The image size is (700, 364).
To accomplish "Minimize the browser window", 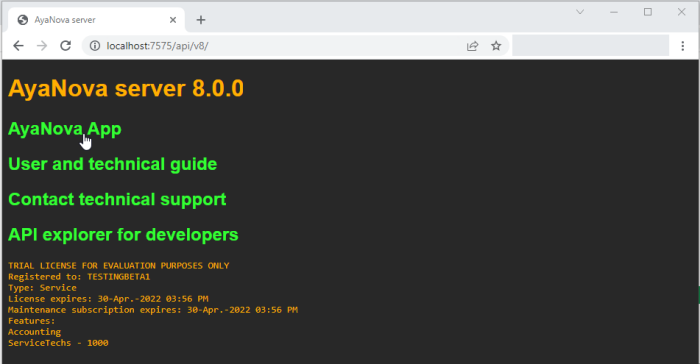I will (x=614, y=12).
